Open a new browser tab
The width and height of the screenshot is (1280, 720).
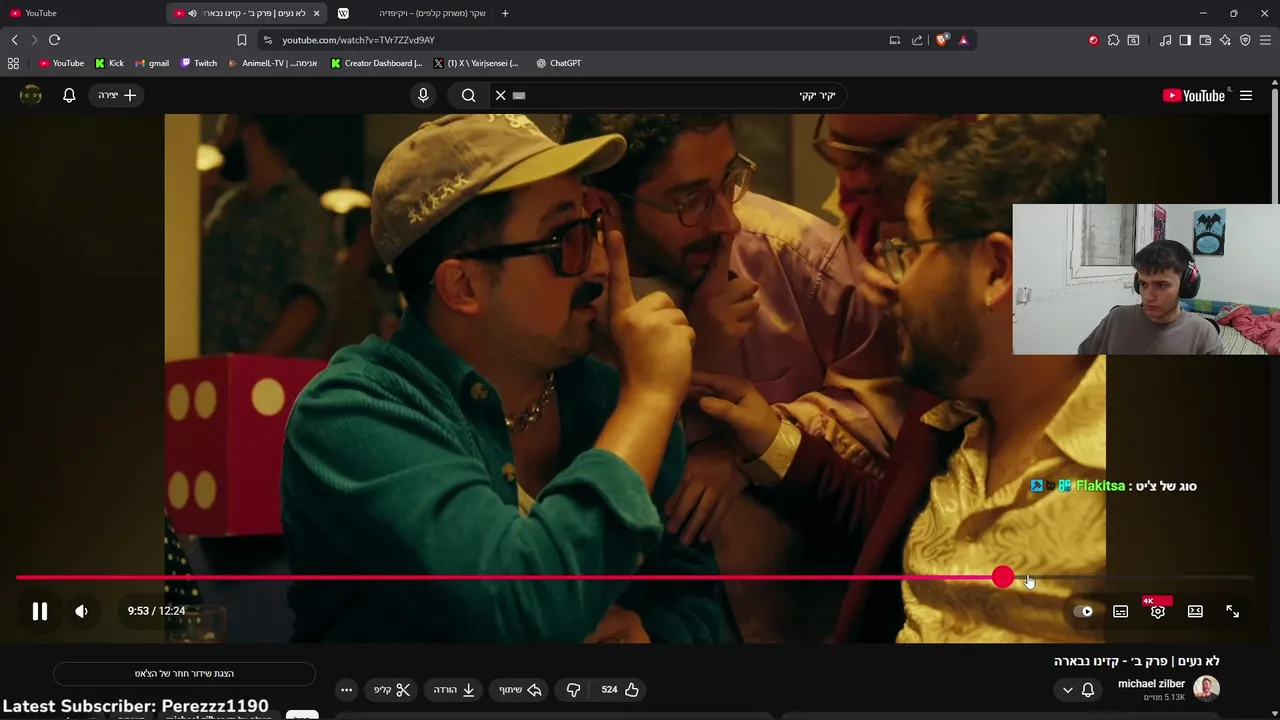pyautogui.click(x=505, y=13)
